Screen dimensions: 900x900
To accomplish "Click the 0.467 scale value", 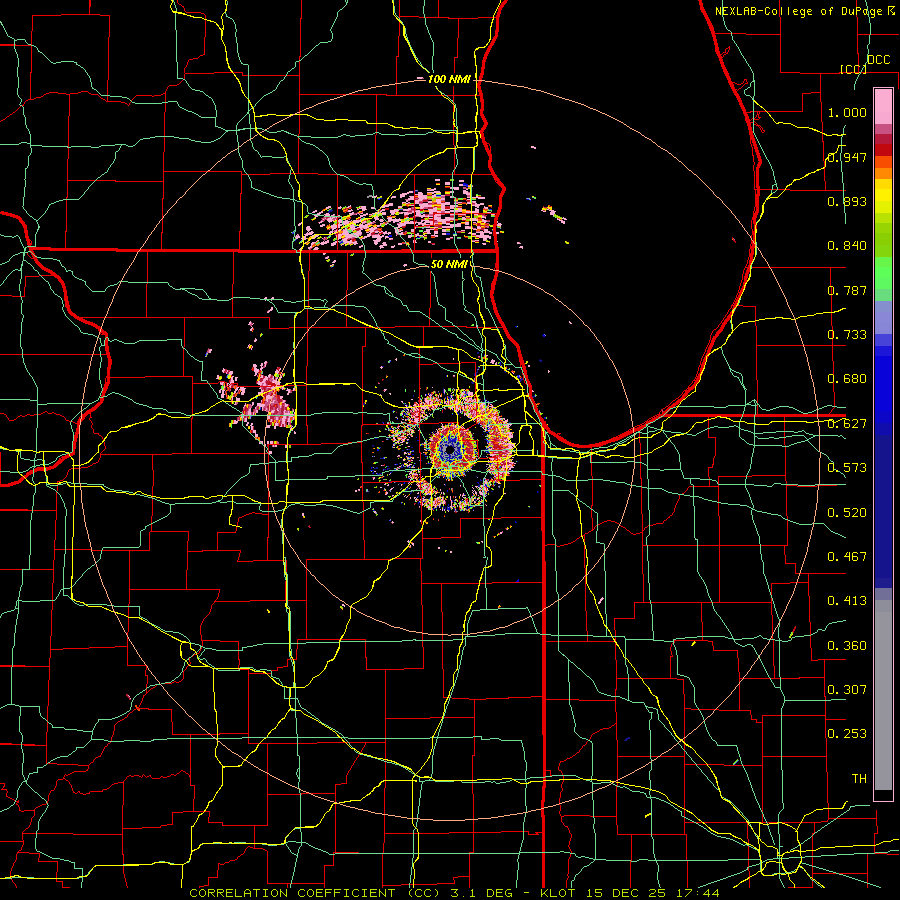I will click(847, 557).
